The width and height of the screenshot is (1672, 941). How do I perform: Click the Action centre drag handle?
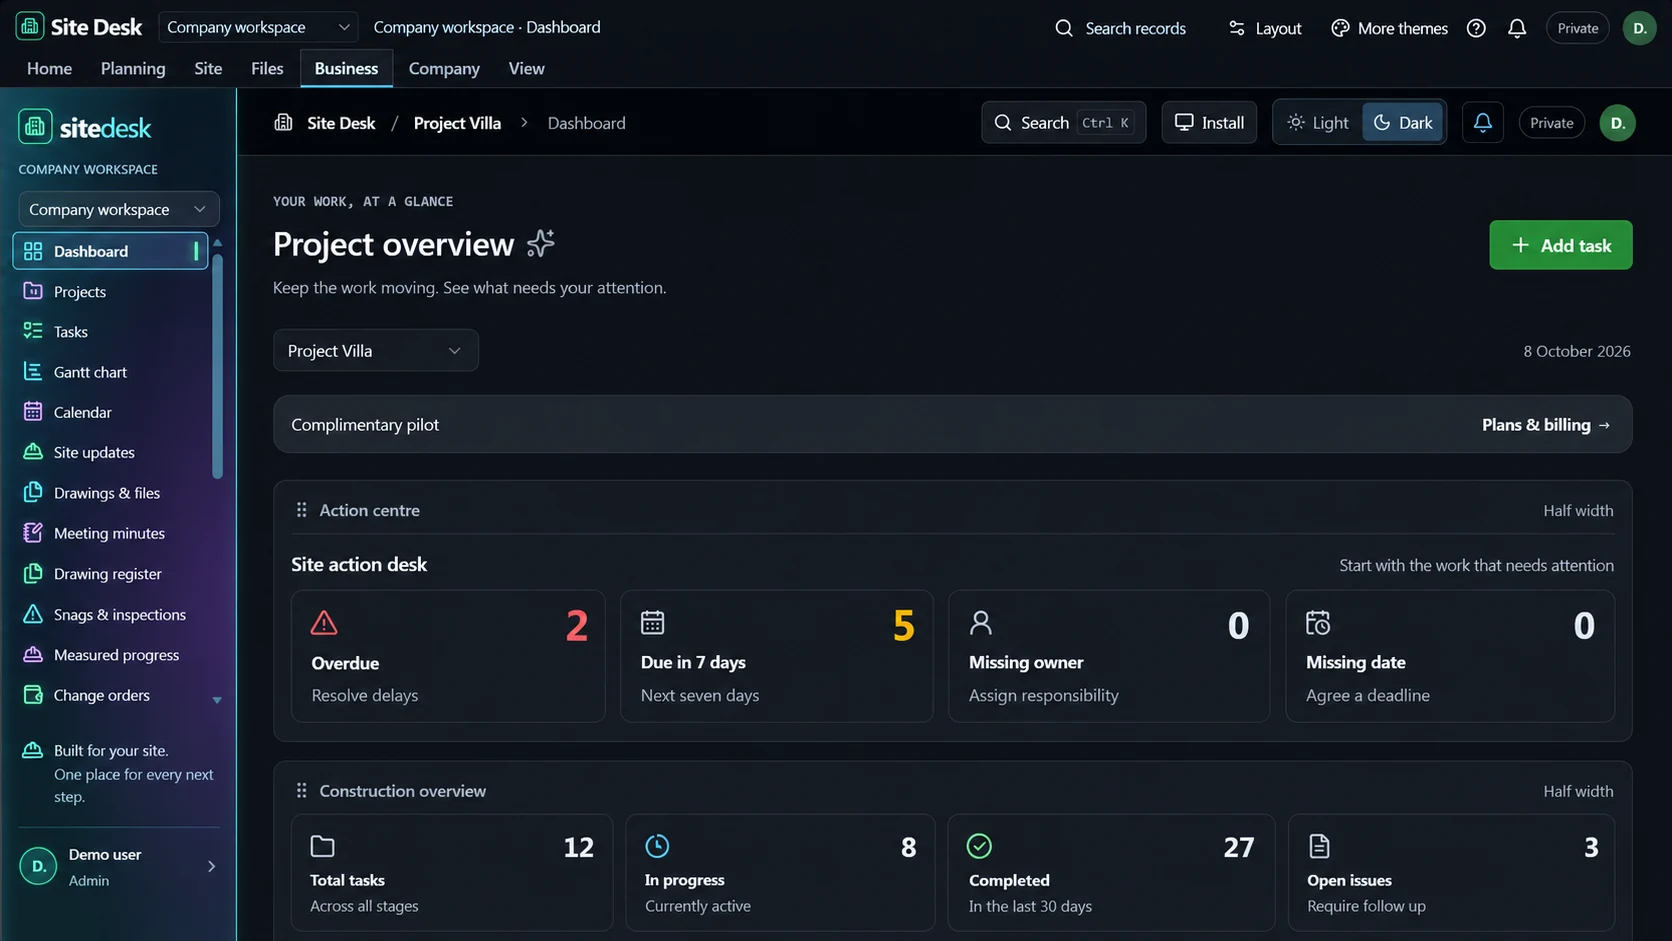pos(301,510)
